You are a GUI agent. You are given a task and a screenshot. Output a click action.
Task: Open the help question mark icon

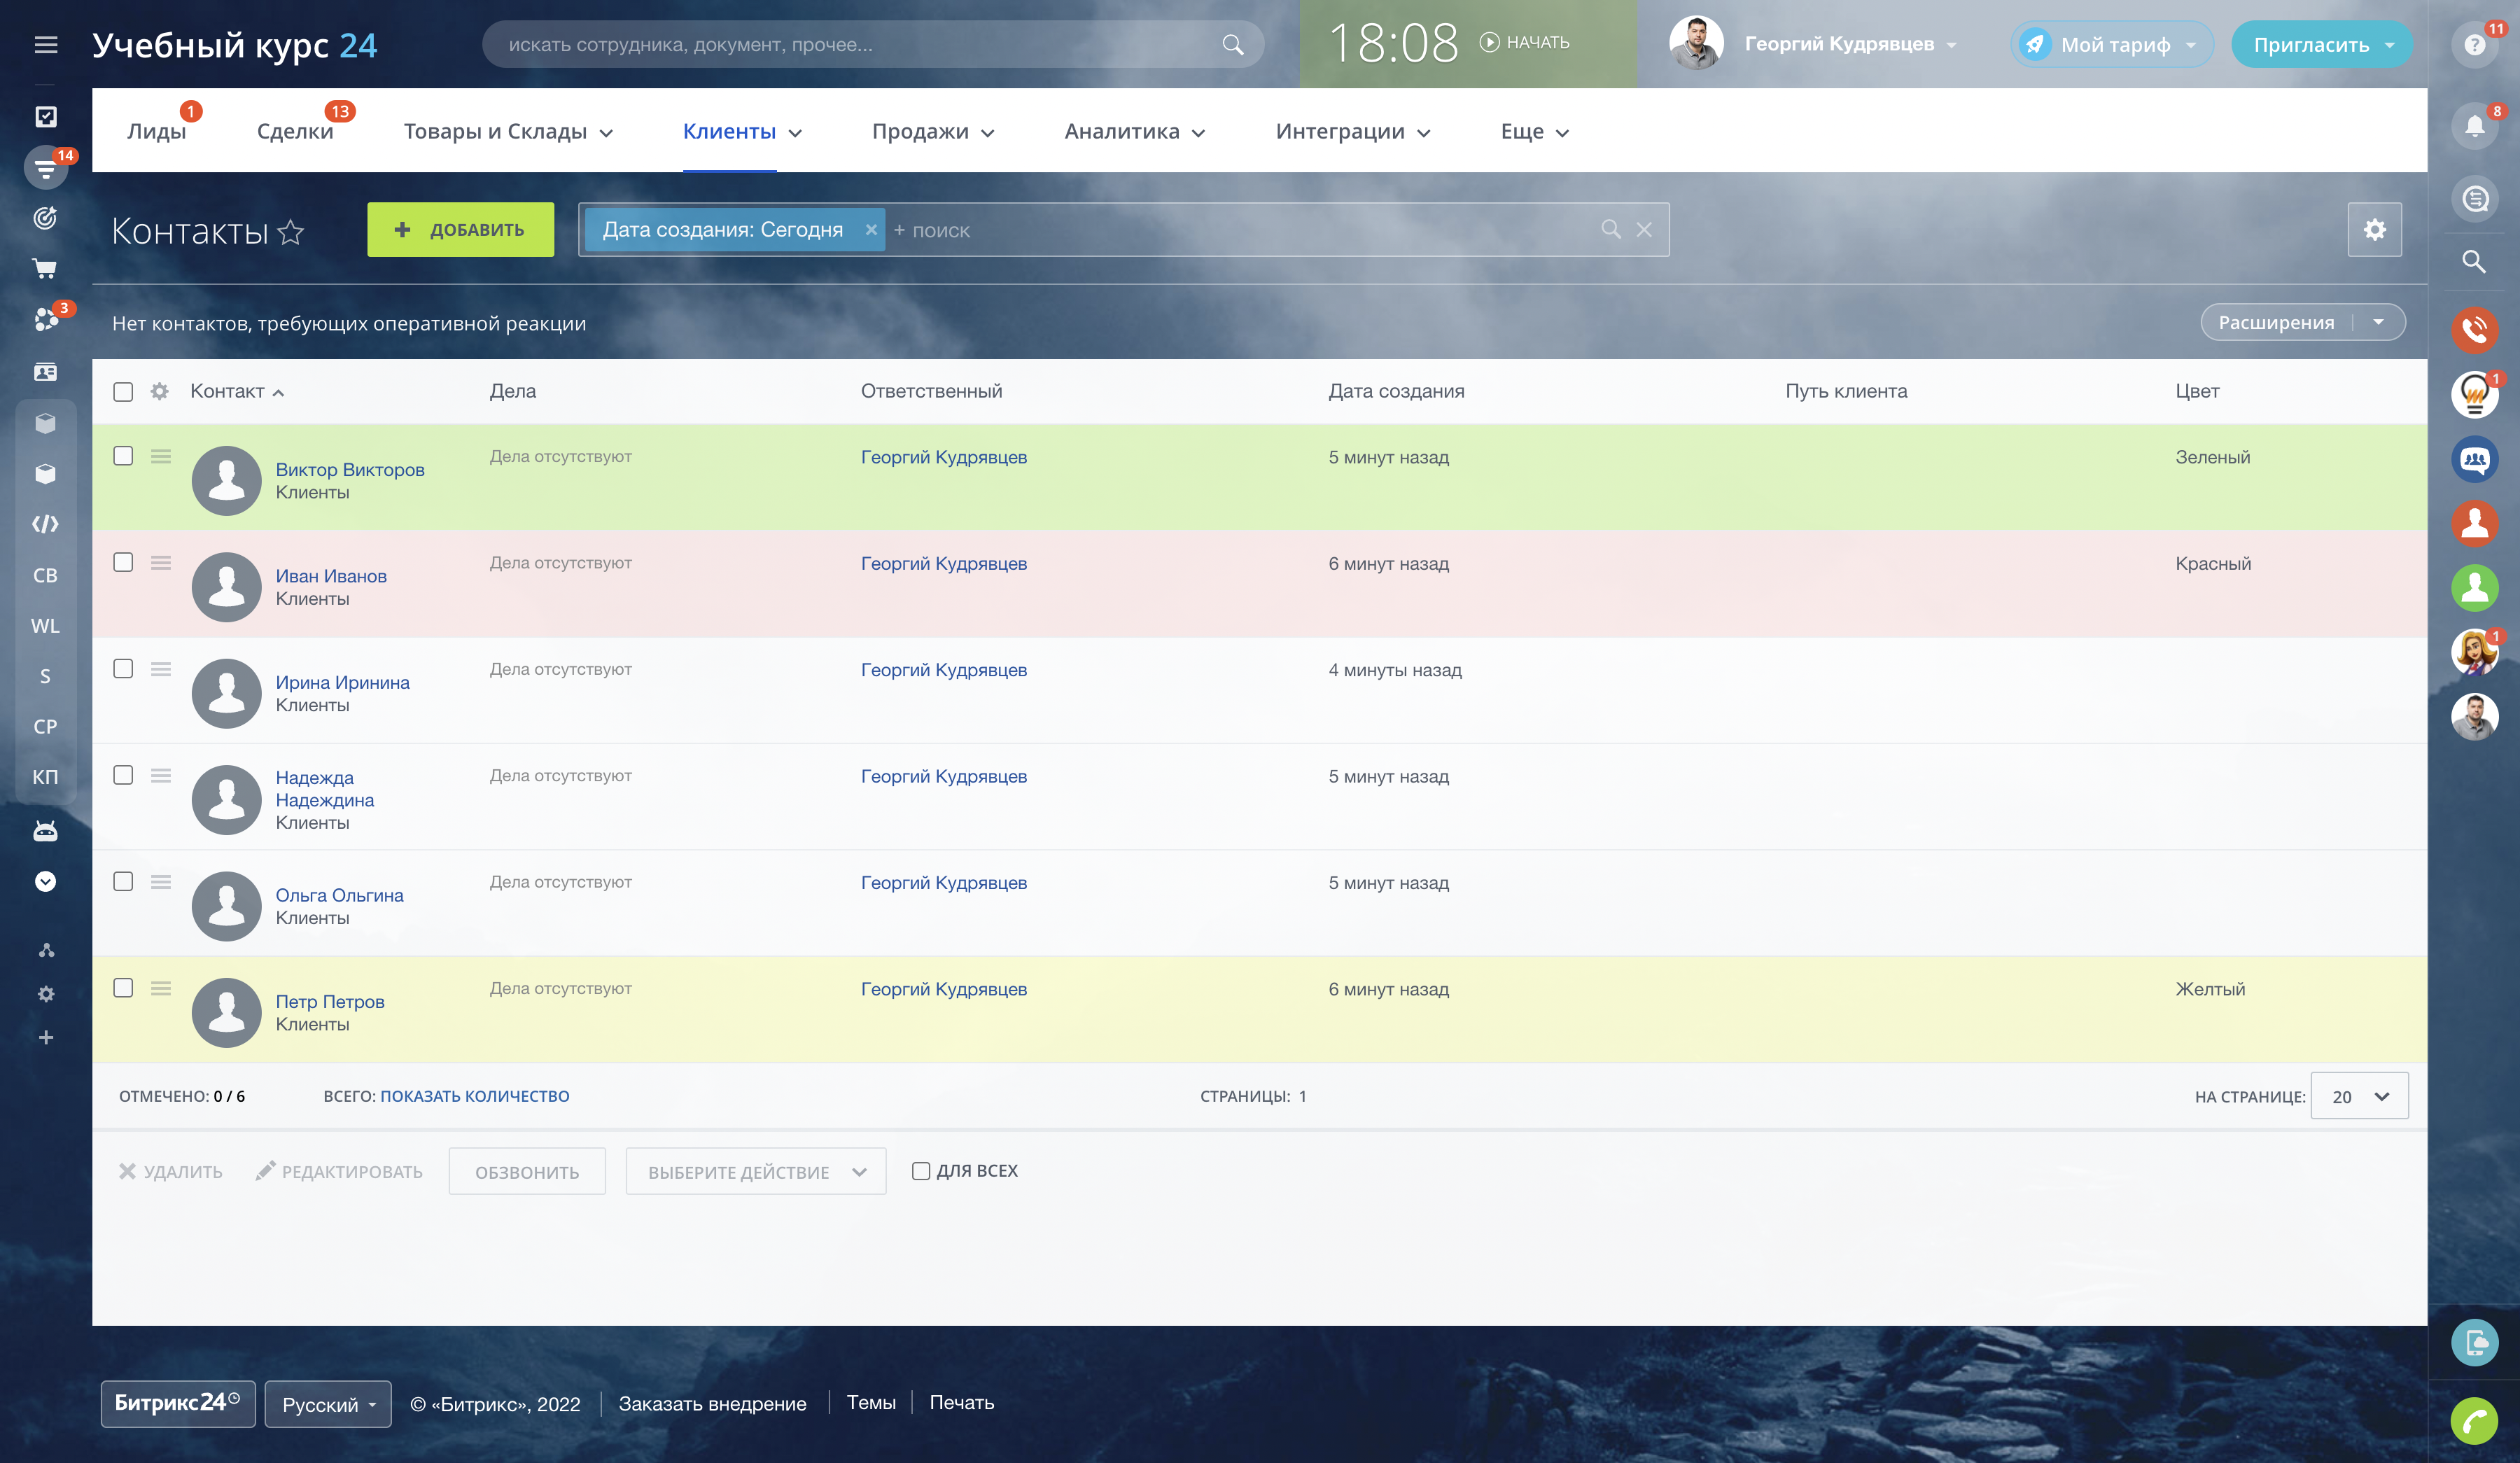(x=2474, y=45)
